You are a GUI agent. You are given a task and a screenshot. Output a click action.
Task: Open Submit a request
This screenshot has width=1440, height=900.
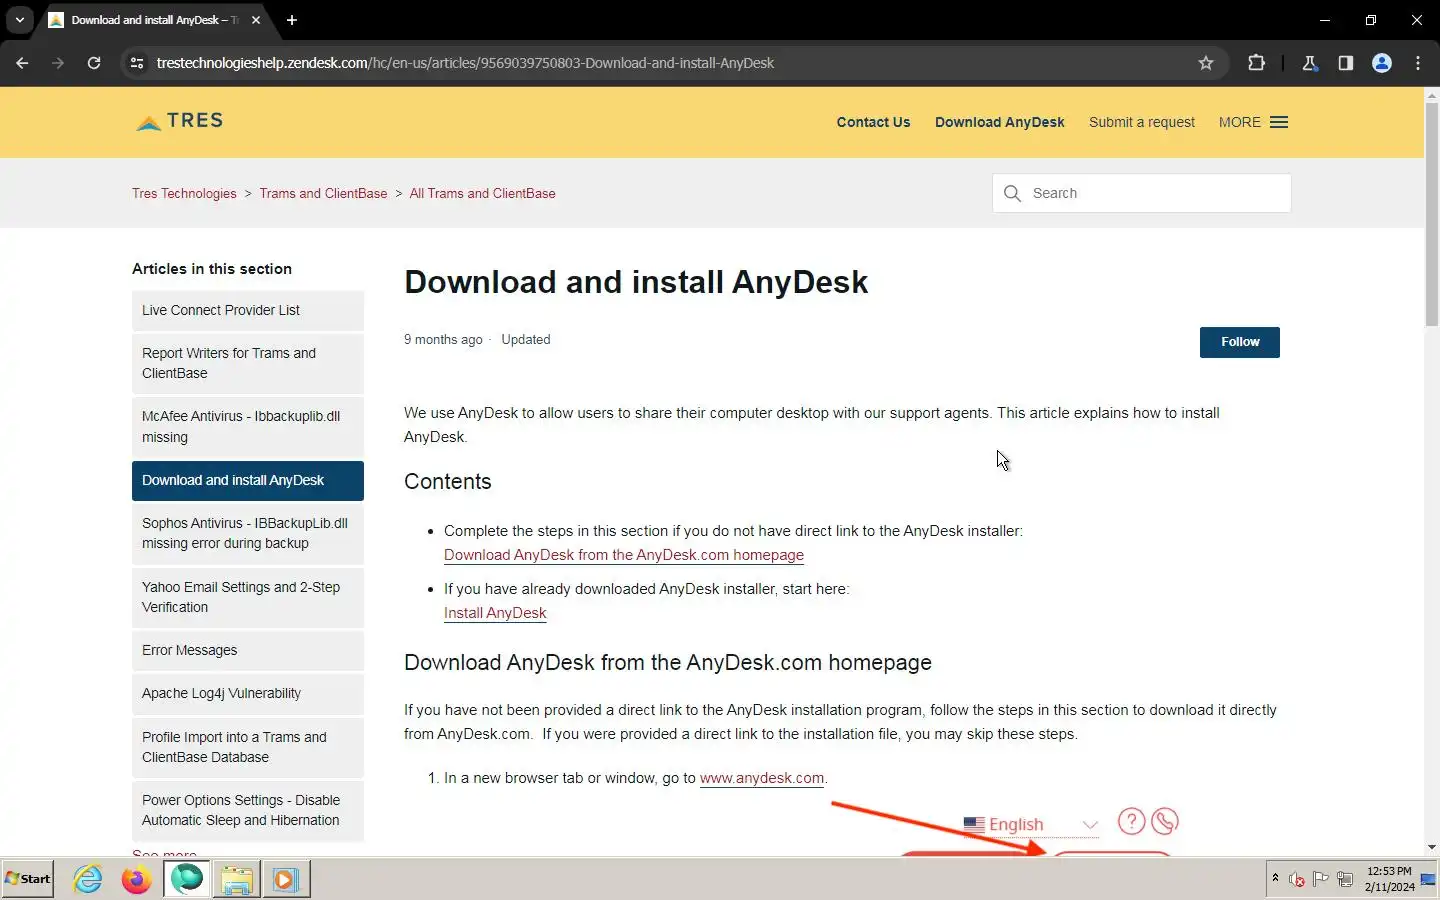point(1141,122)
